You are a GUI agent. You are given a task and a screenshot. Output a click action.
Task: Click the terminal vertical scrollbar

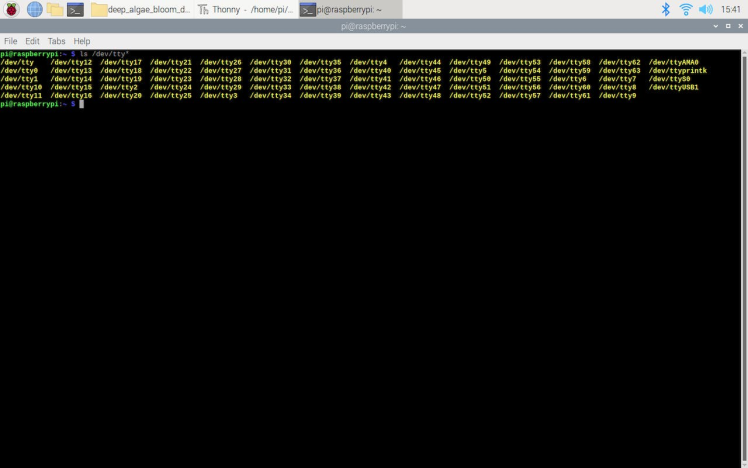tap(745, 258)
